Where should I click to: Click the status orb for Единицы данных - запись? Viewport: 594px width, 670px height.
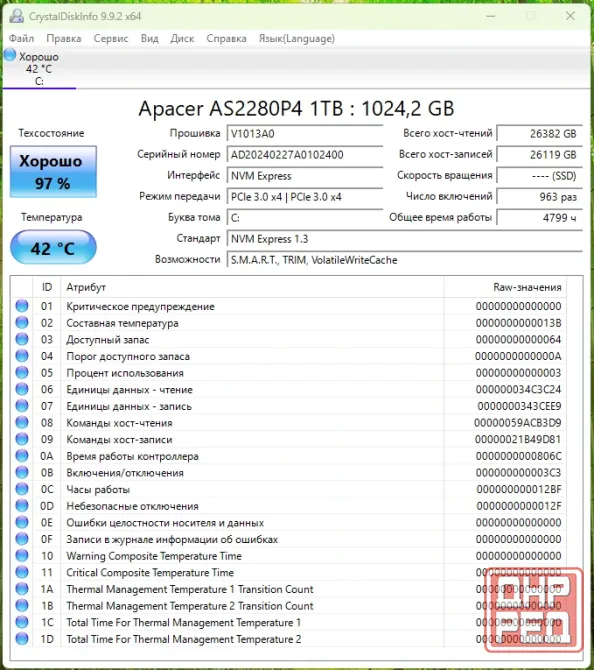[22, 406]
